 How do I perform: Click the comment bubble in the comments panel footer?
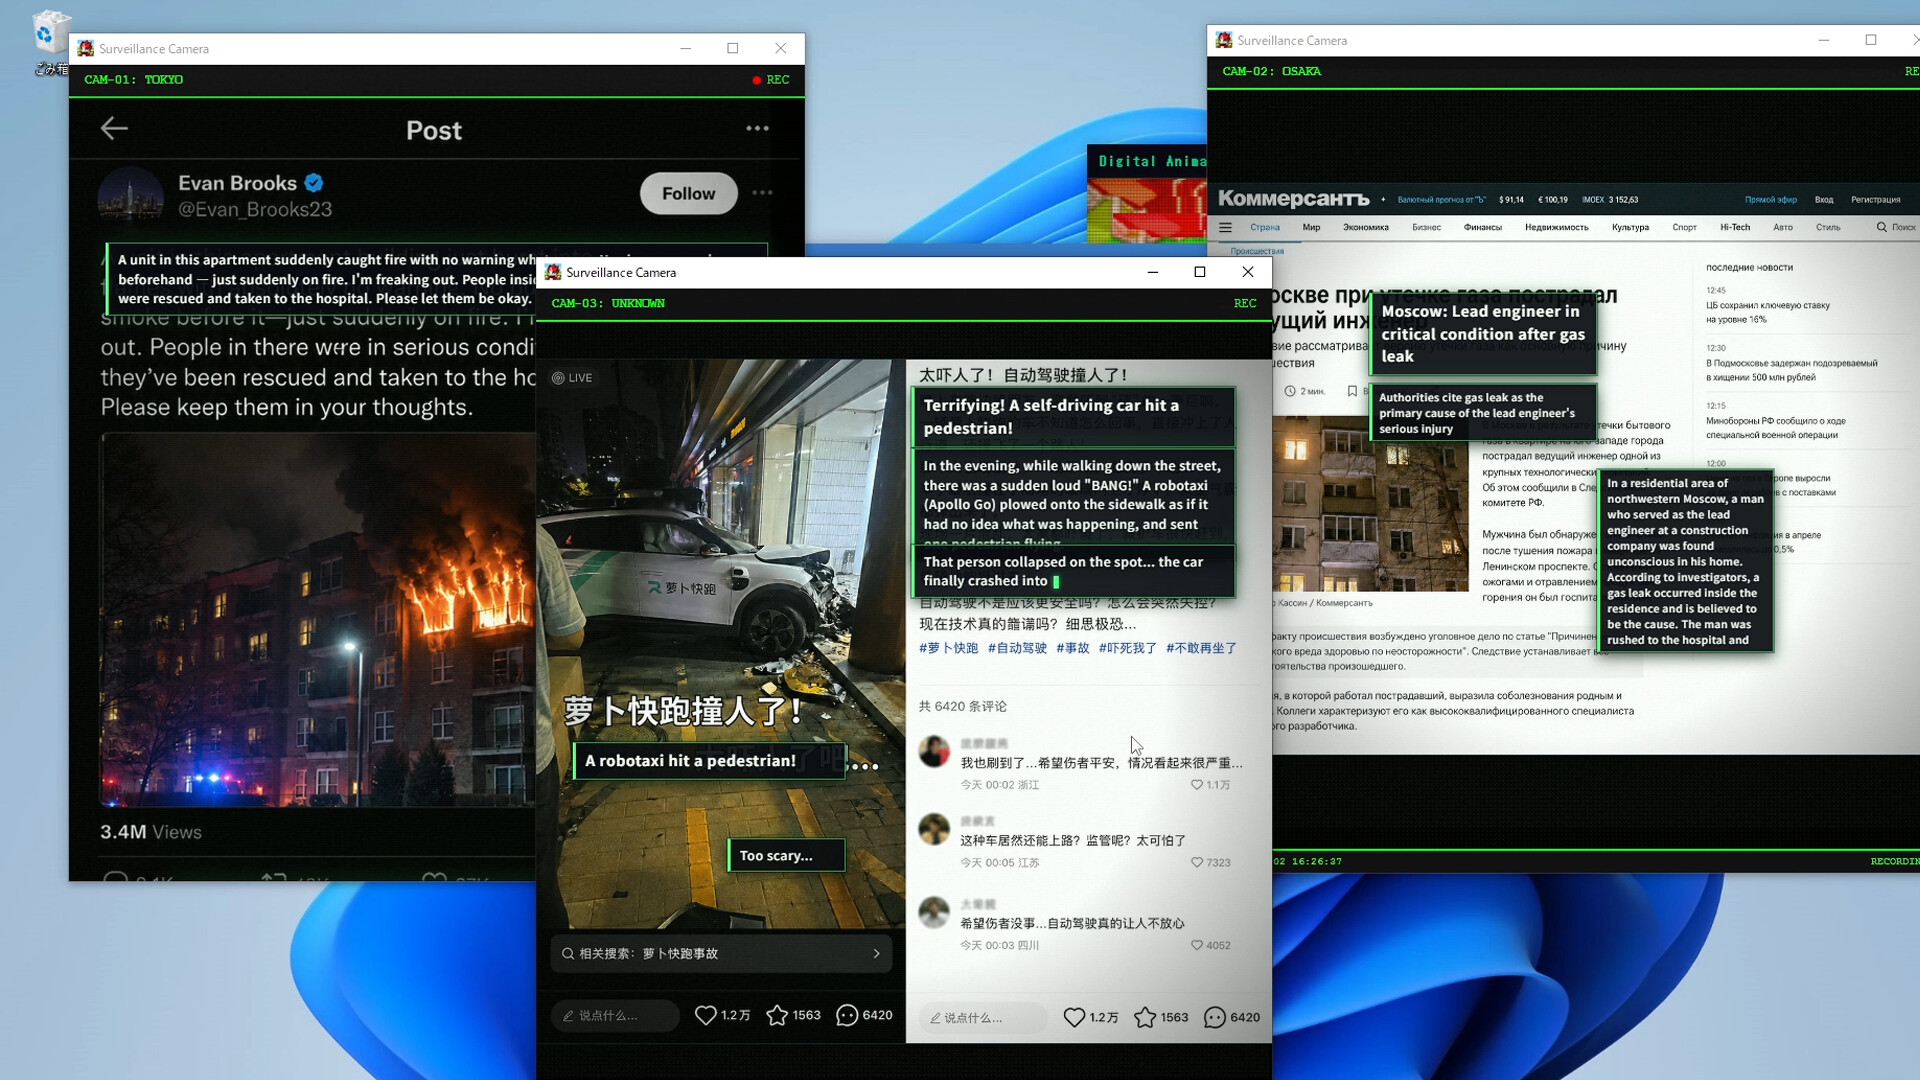pyautogui.click(x=1215, y=1017)
